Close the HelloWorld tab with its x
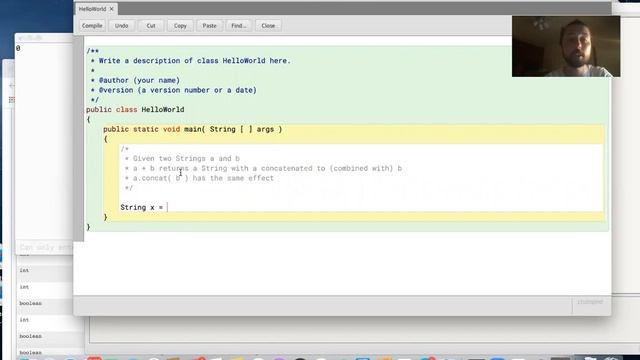The image size is (640, 360). click(x=111, y=9)
